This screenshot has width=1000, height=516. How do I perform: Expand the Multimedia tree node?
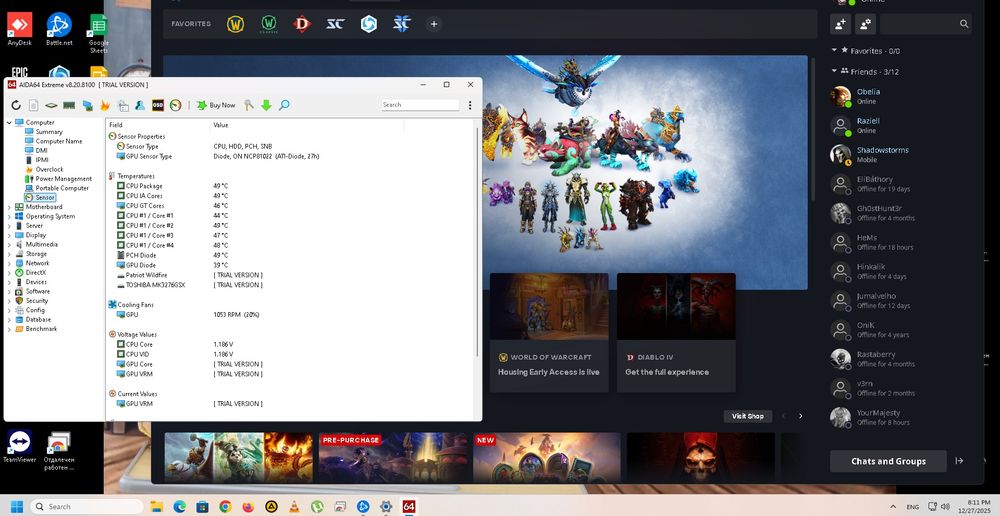[x=9, y=245]
